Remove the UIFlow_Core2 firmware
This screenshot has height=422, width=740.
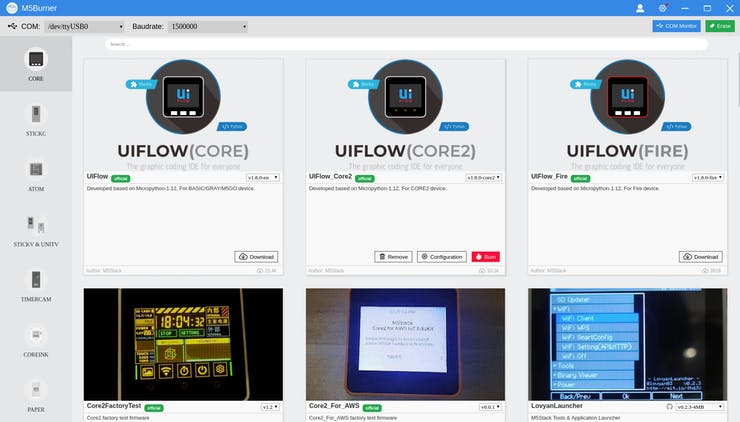[x=393, y=257]
